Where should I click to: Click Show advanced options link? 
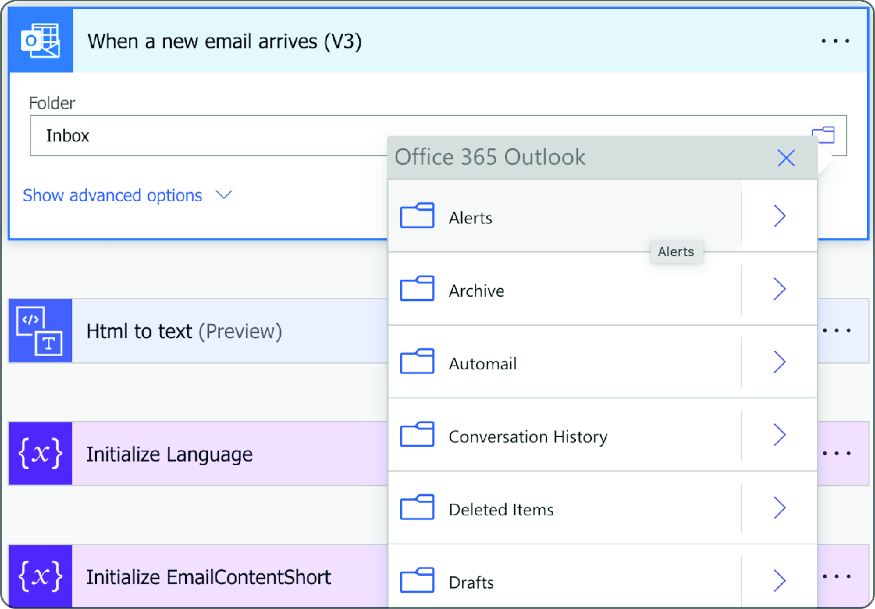[x=127, y=195]
